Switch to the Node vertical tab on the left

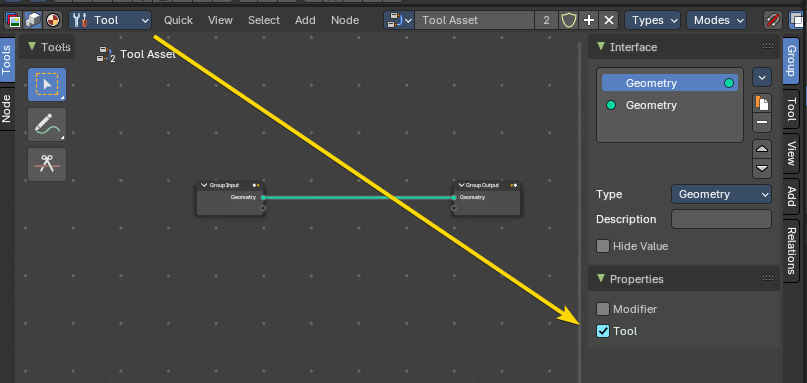[x=7, y=108]
